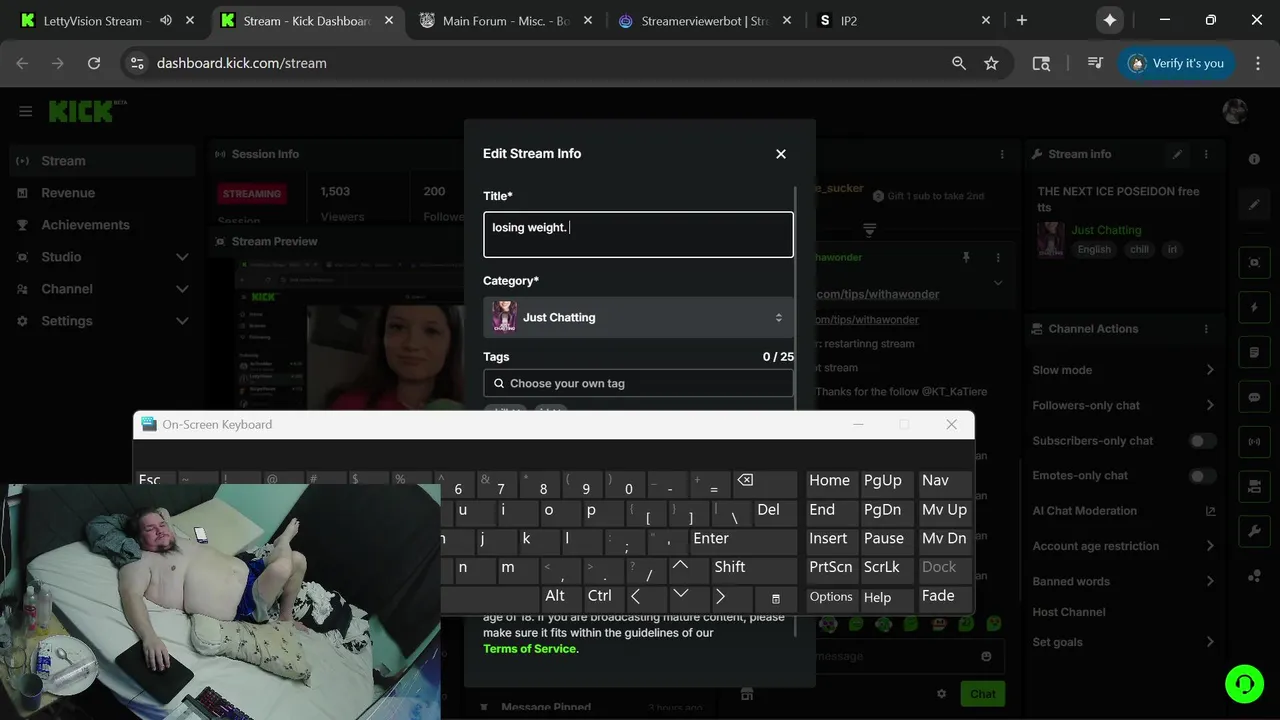Click the pencil icon in Stream info panel

(1178, 154)
